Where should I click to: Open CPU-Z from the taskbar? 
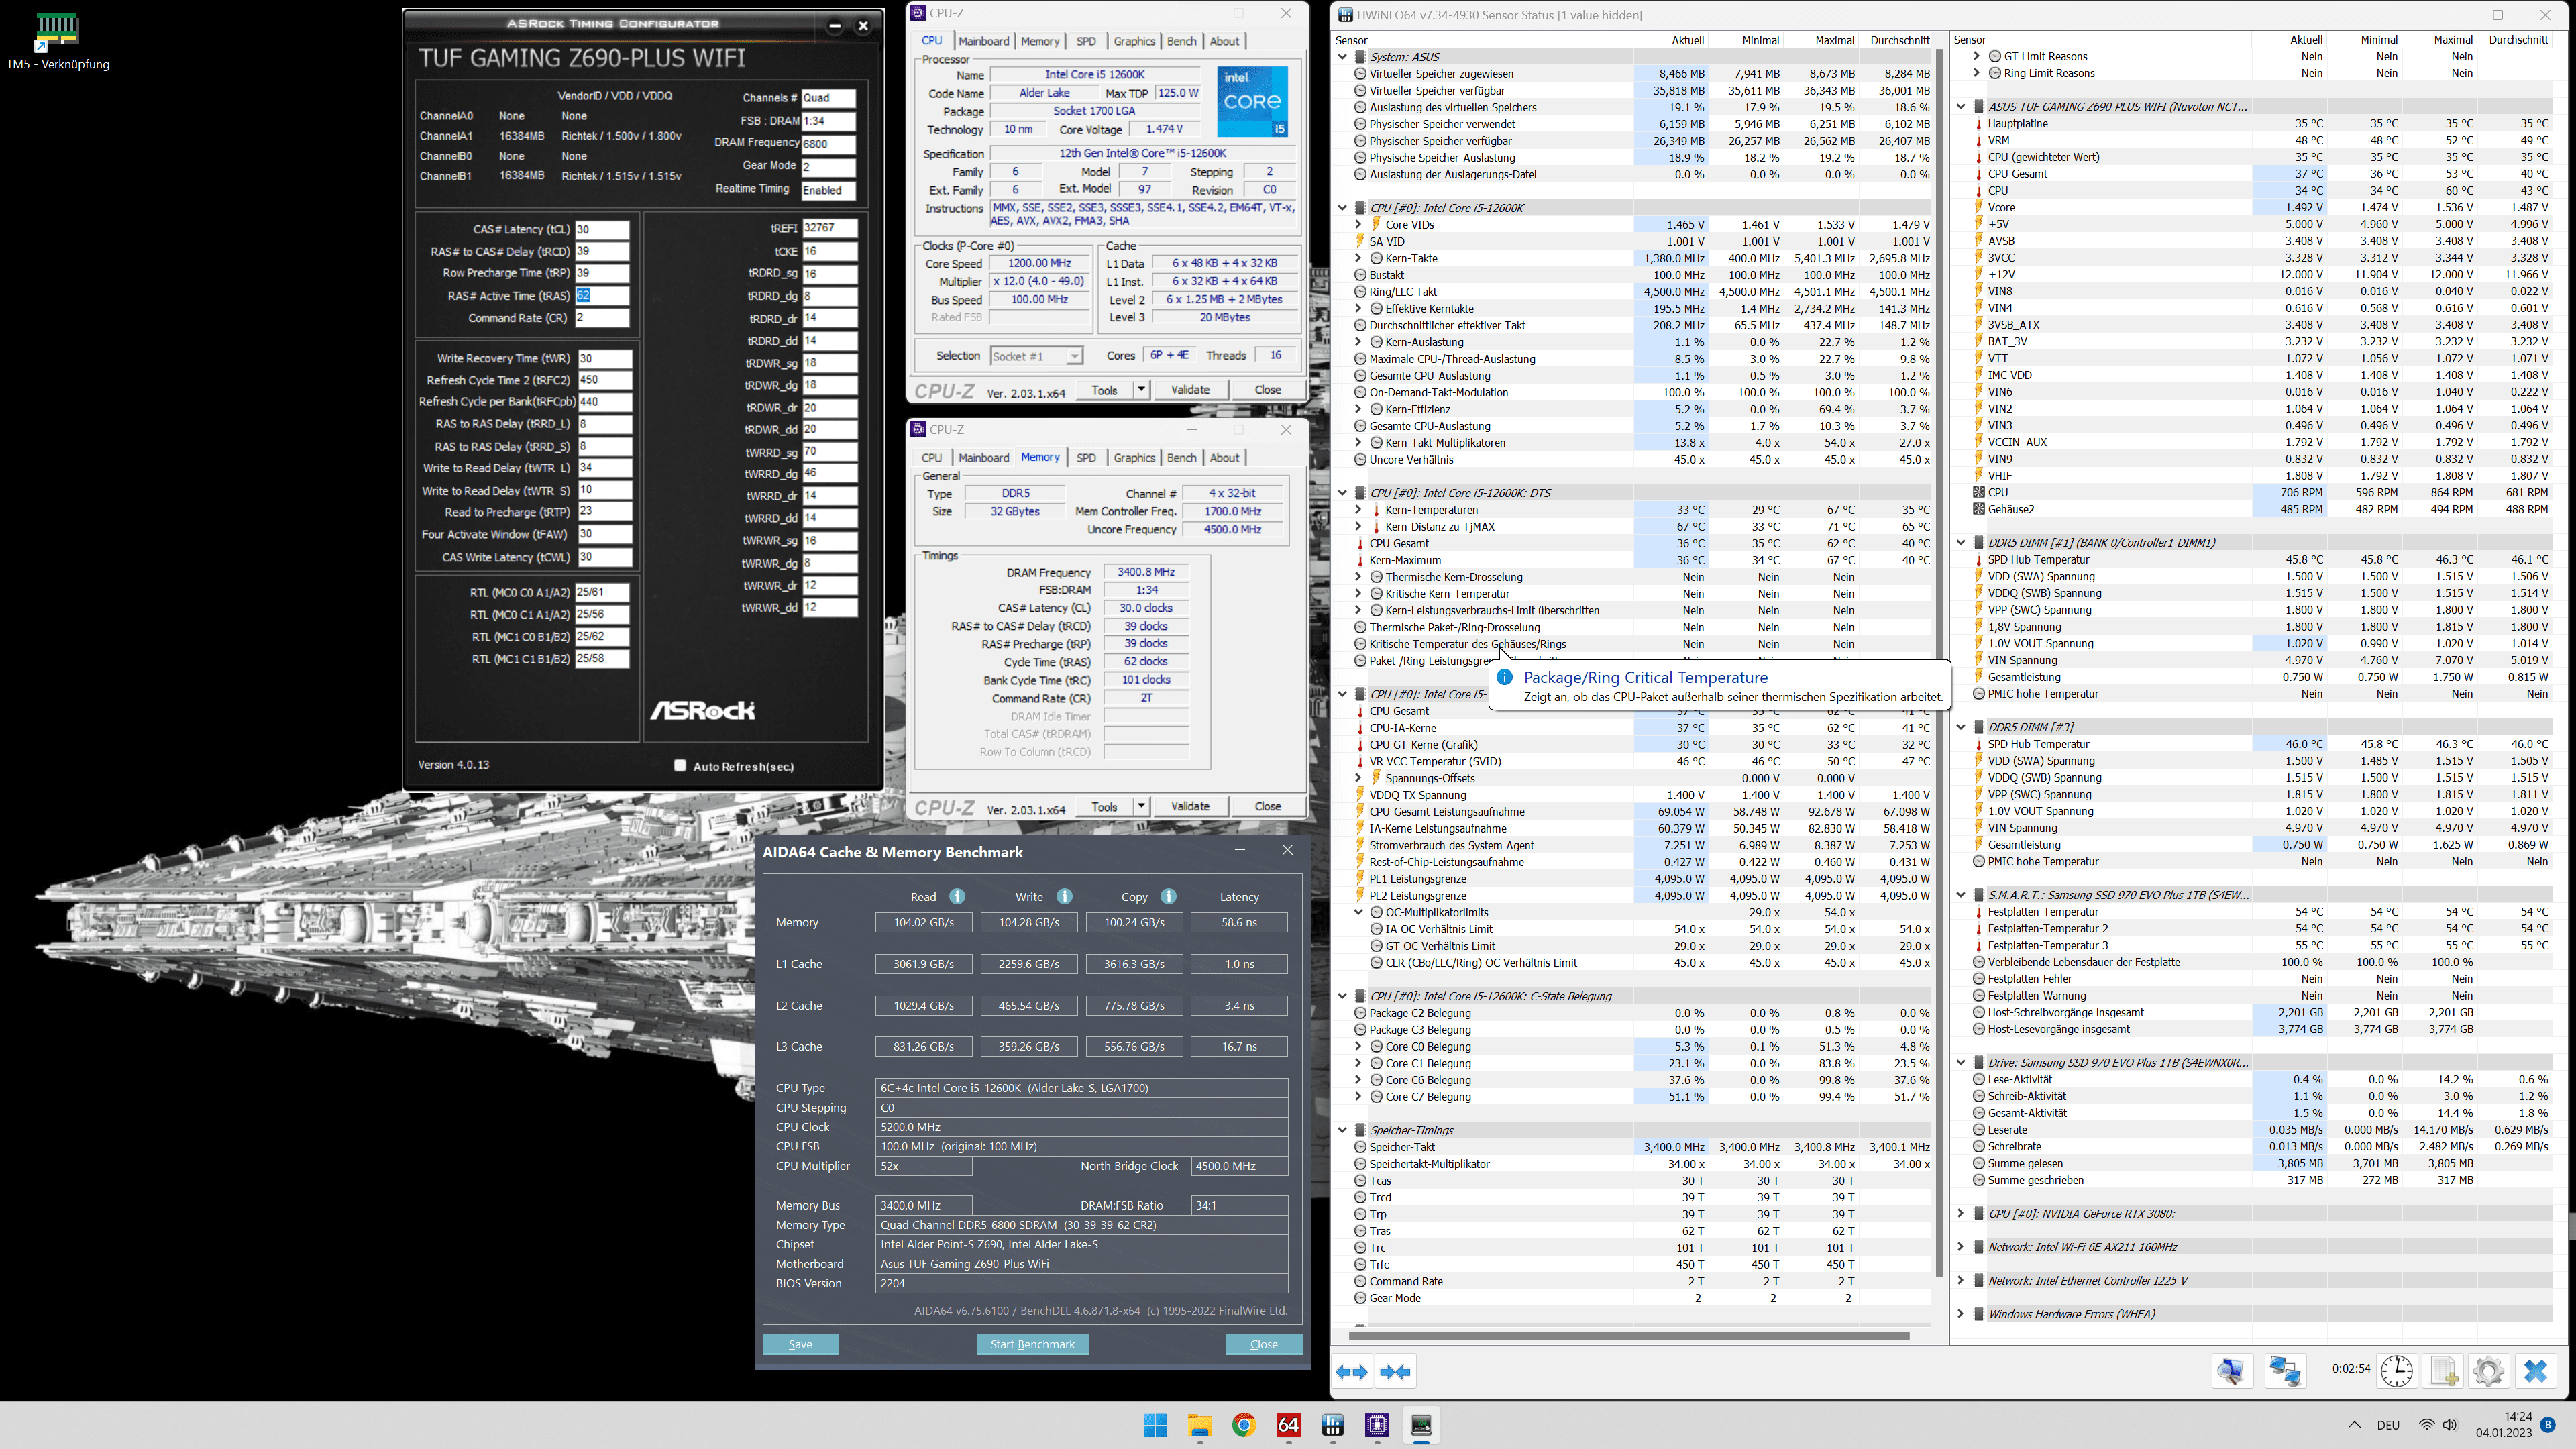[1377, 1425]
